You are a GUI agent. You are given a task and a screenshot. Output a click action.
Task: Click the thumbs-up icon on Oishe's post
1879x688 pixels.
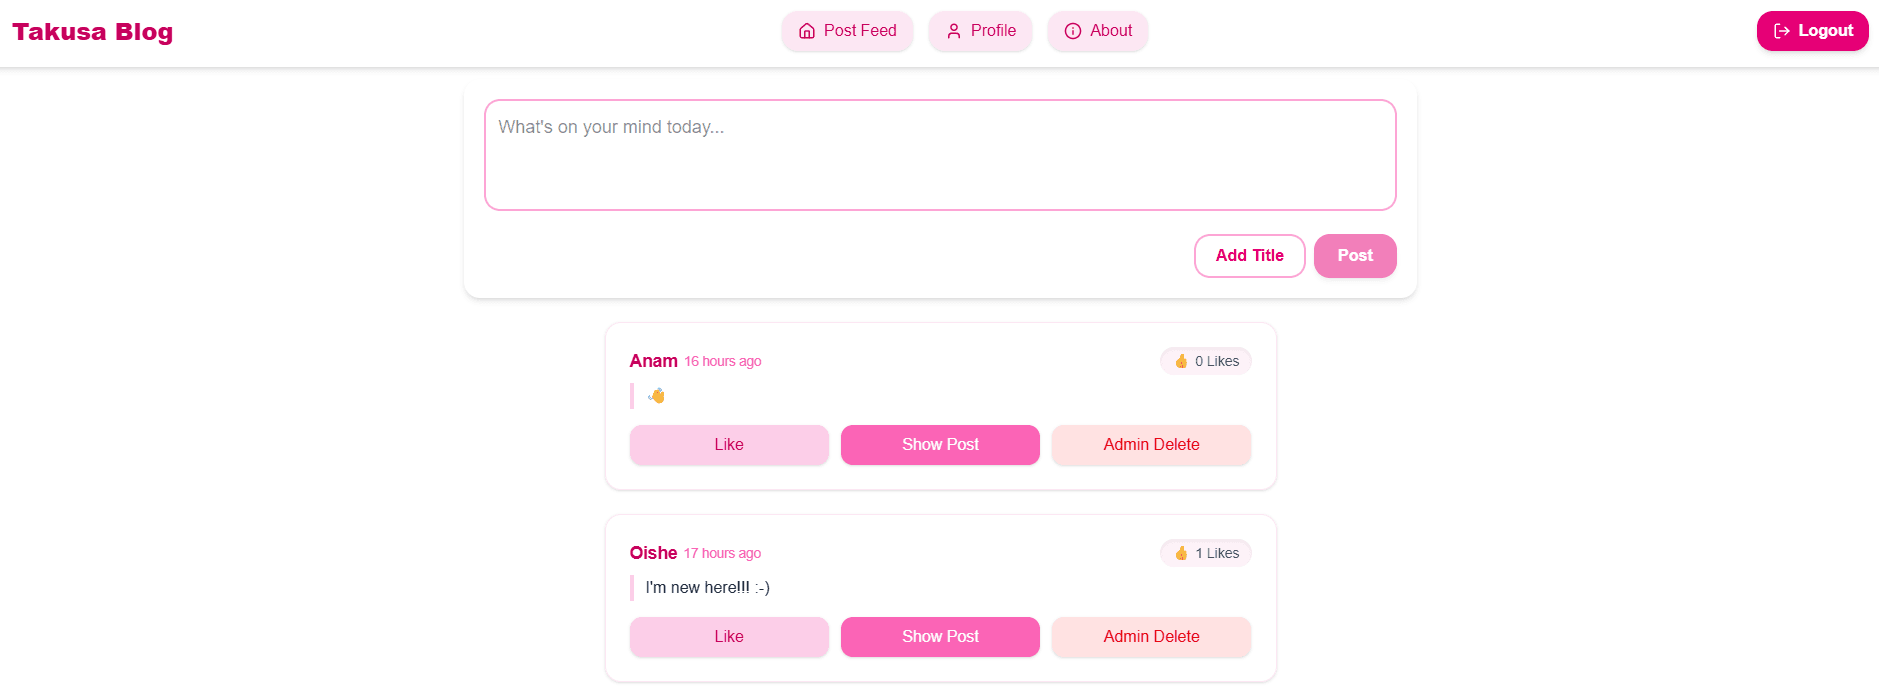[x=1181, y=553]
